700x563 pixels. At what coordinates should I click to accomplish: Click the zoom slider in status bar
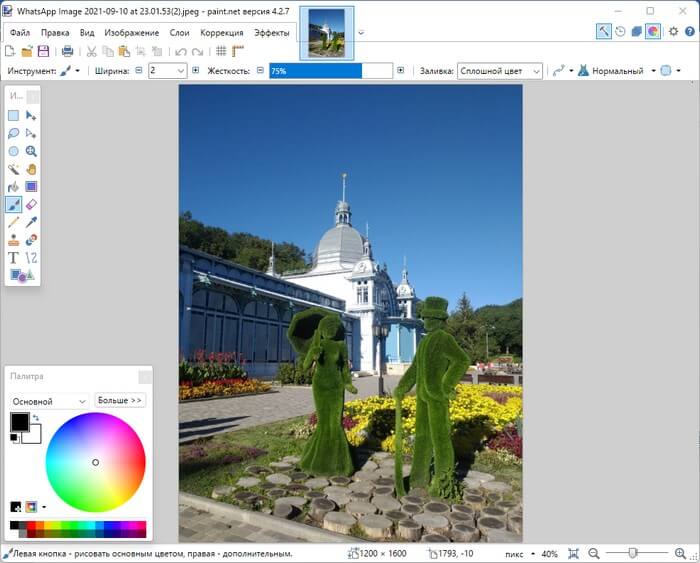tap(633, 553)
